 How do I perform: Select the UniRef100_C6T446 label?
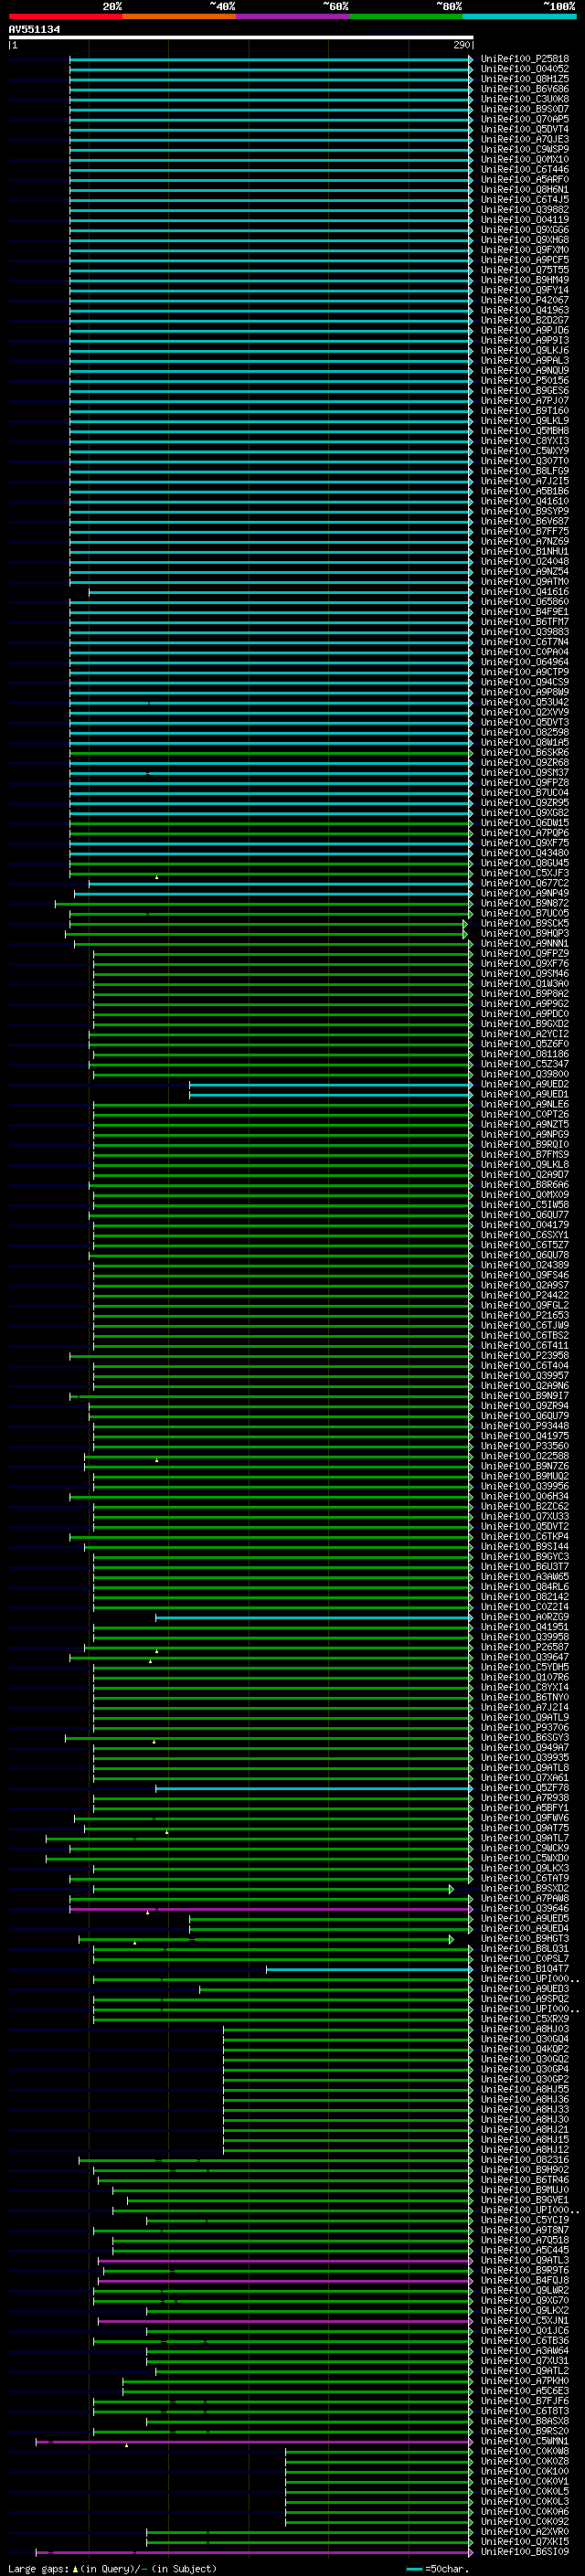click(525, 170)
